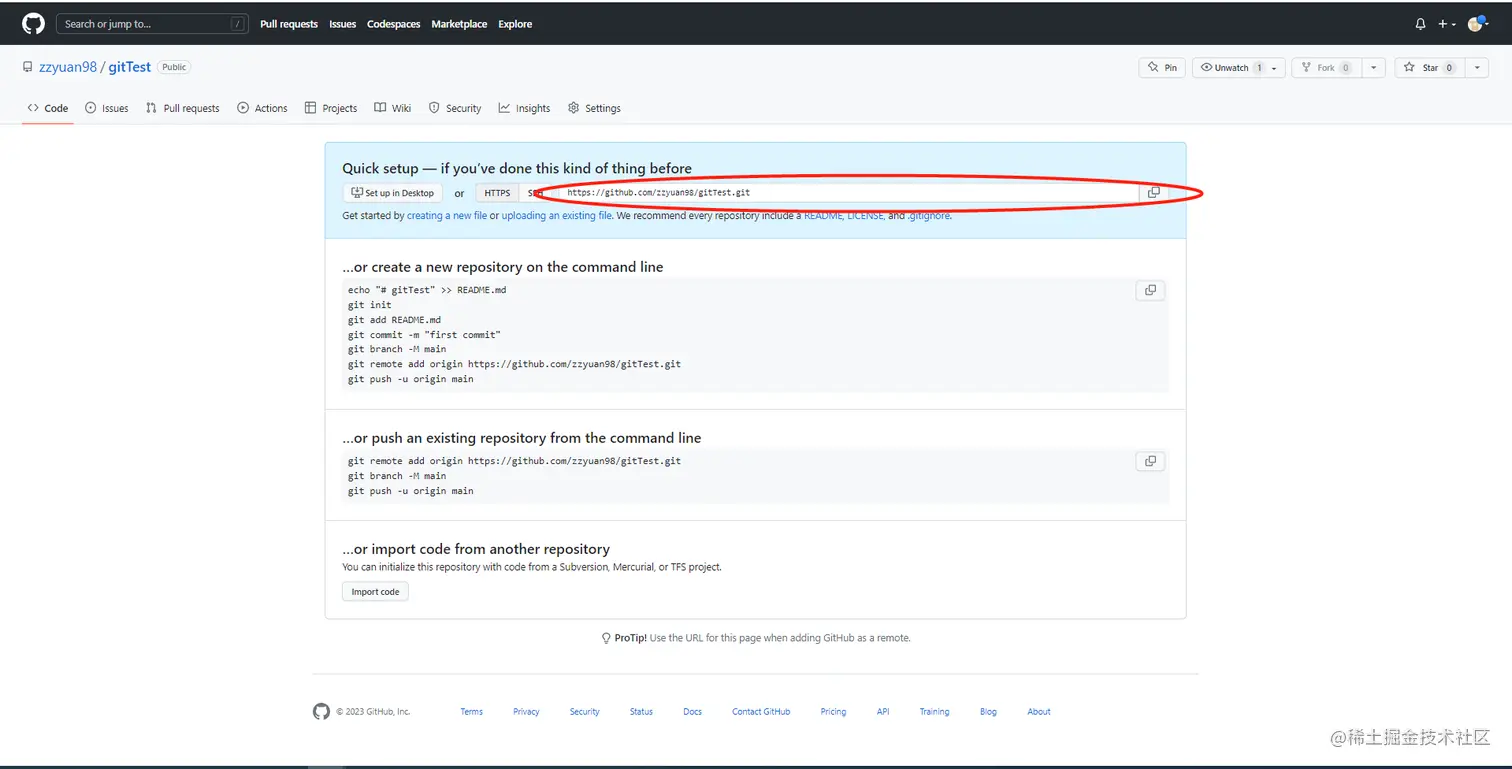Screen dimensions: 1512x769
Task: Focus the Search or jump to field
Action: point(152,24)
